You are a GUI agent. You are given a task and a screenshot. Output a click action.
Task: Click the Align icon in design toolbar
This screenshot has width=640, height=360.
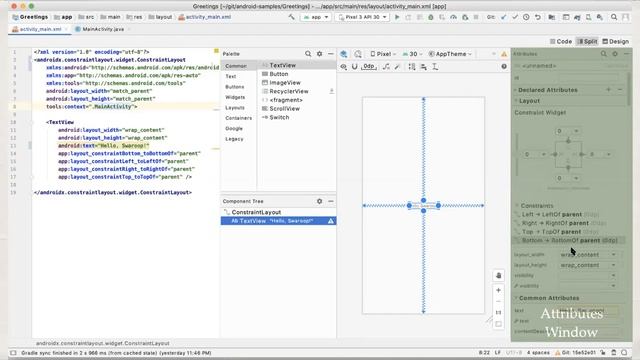pyautogui.click(x=424, y=67)
